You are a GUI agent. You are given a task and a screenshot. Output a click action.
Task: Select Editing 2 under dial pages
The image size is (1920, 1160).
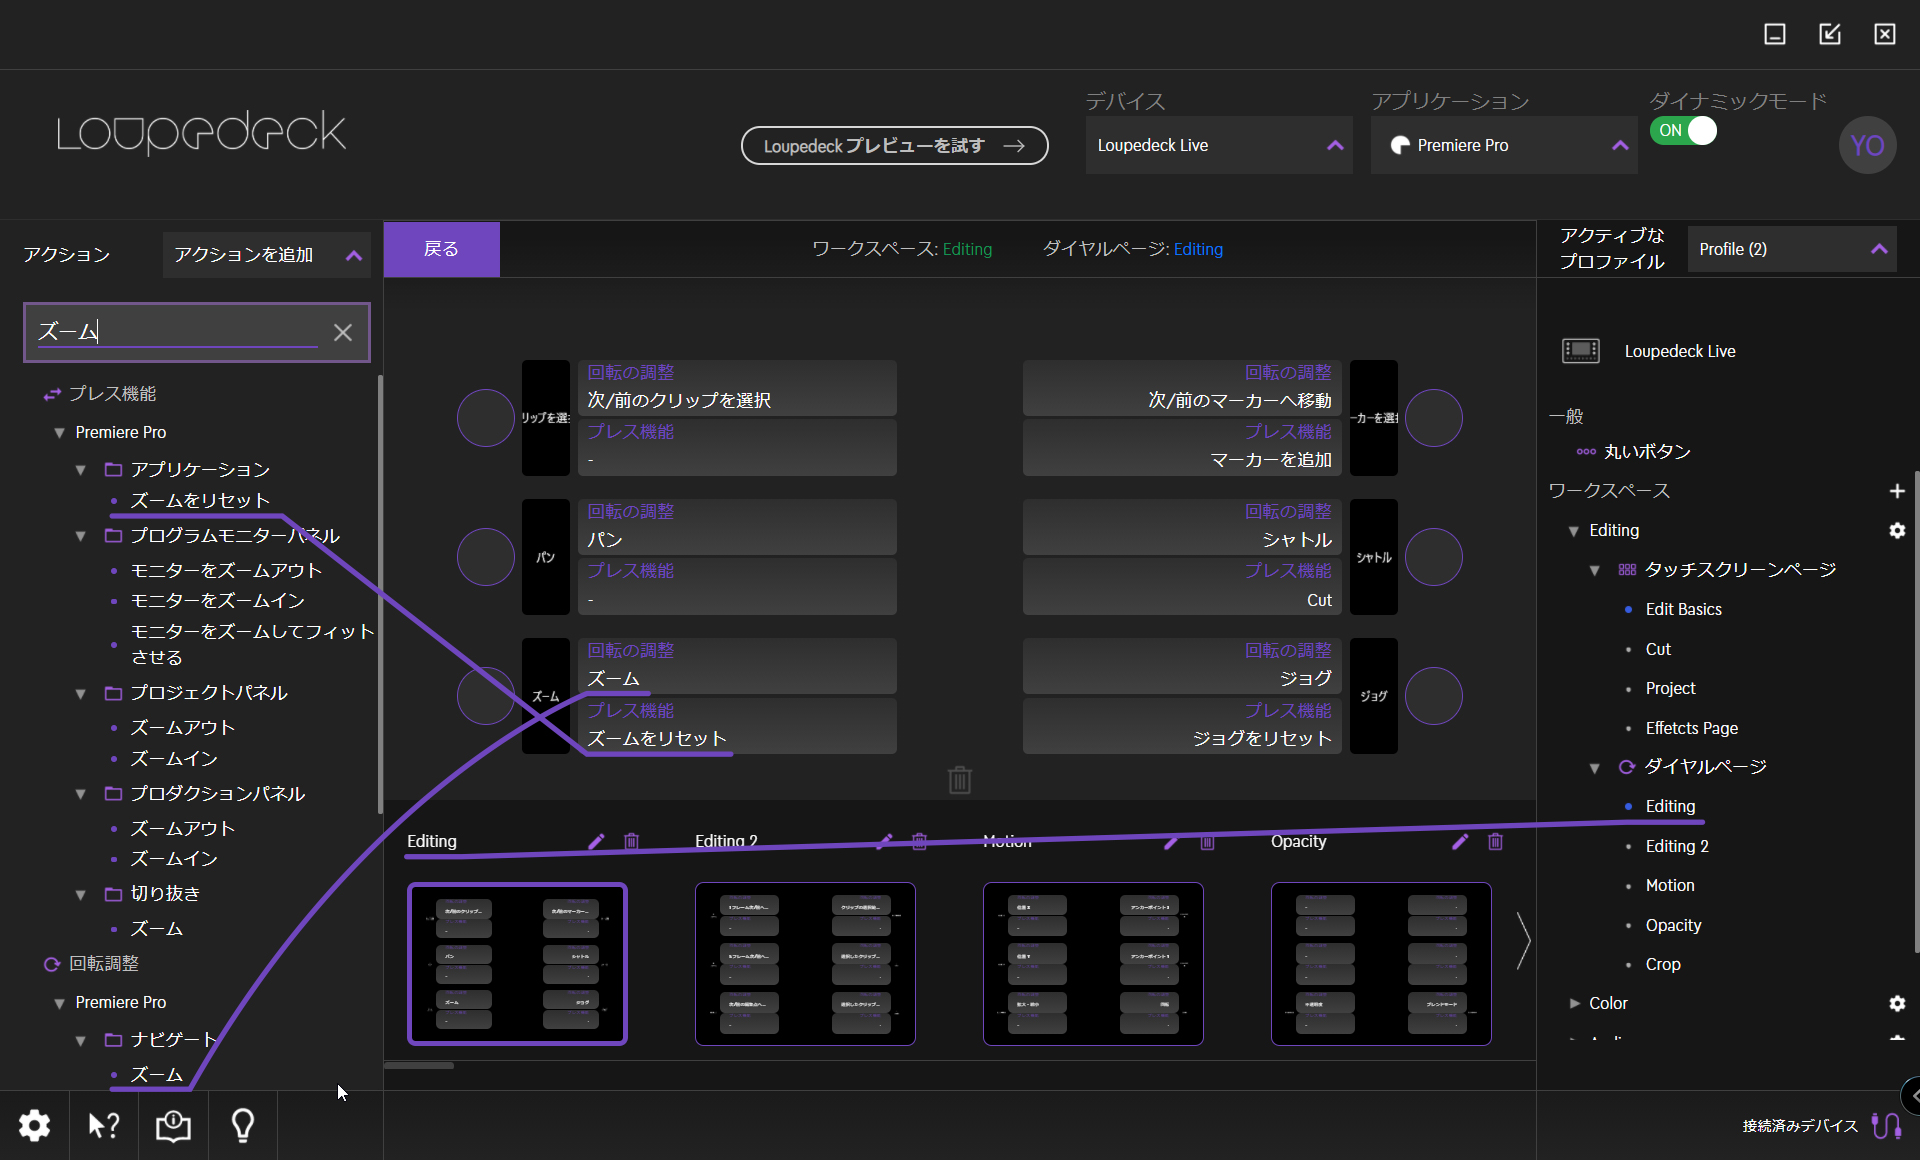(x=1676, y=846)
